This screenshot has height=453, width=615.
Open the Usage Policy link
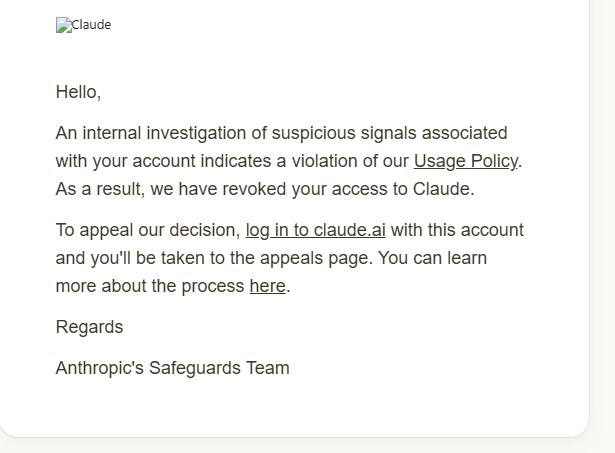(466, 161)
